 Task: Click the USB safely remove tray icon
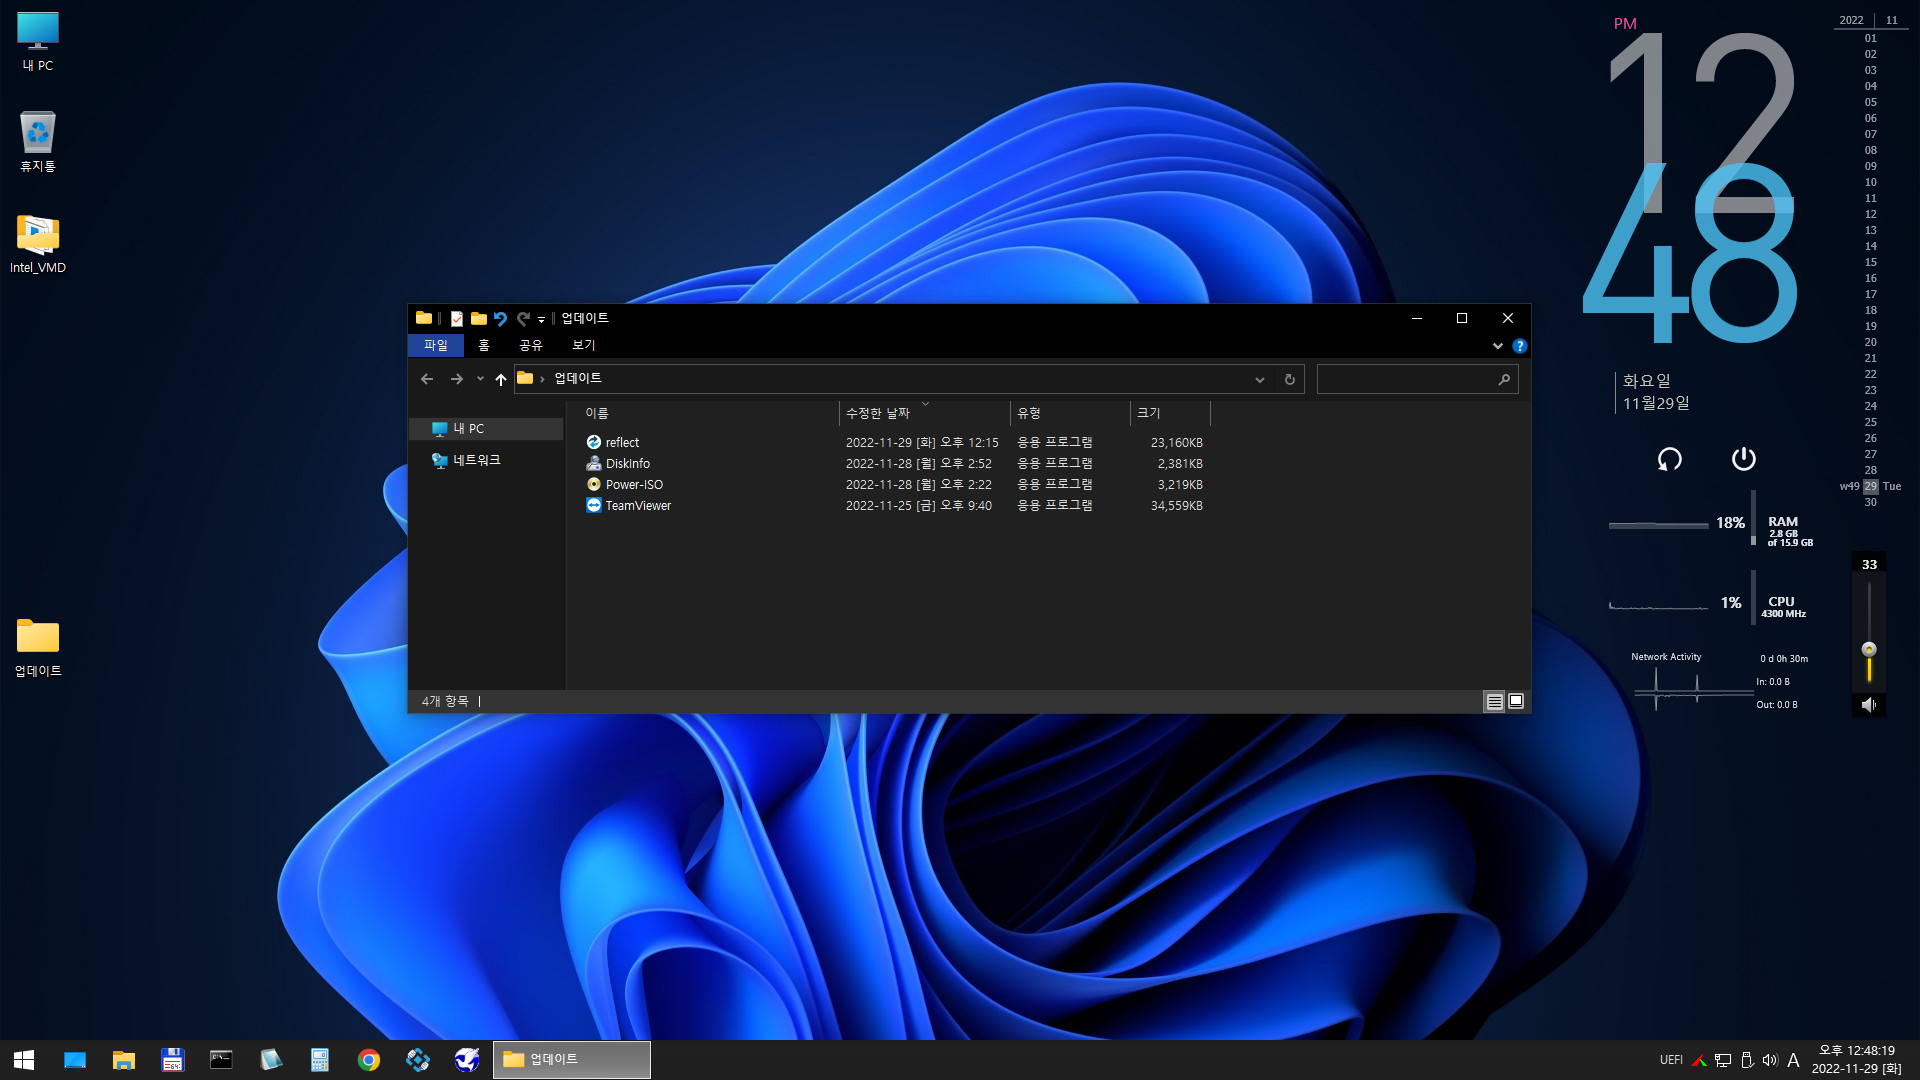(x=1747, y=1060)
